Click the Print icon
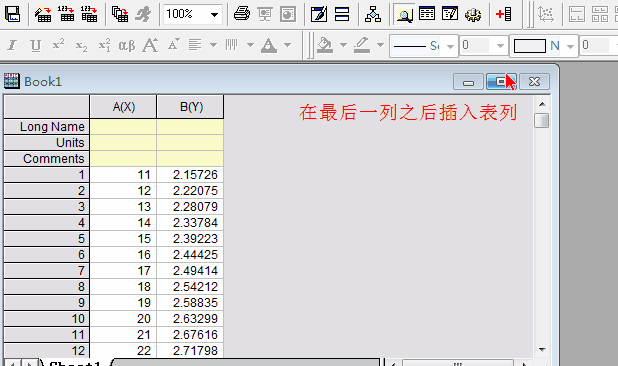Viewport: 618px width, 366px height. coord(242,14)
